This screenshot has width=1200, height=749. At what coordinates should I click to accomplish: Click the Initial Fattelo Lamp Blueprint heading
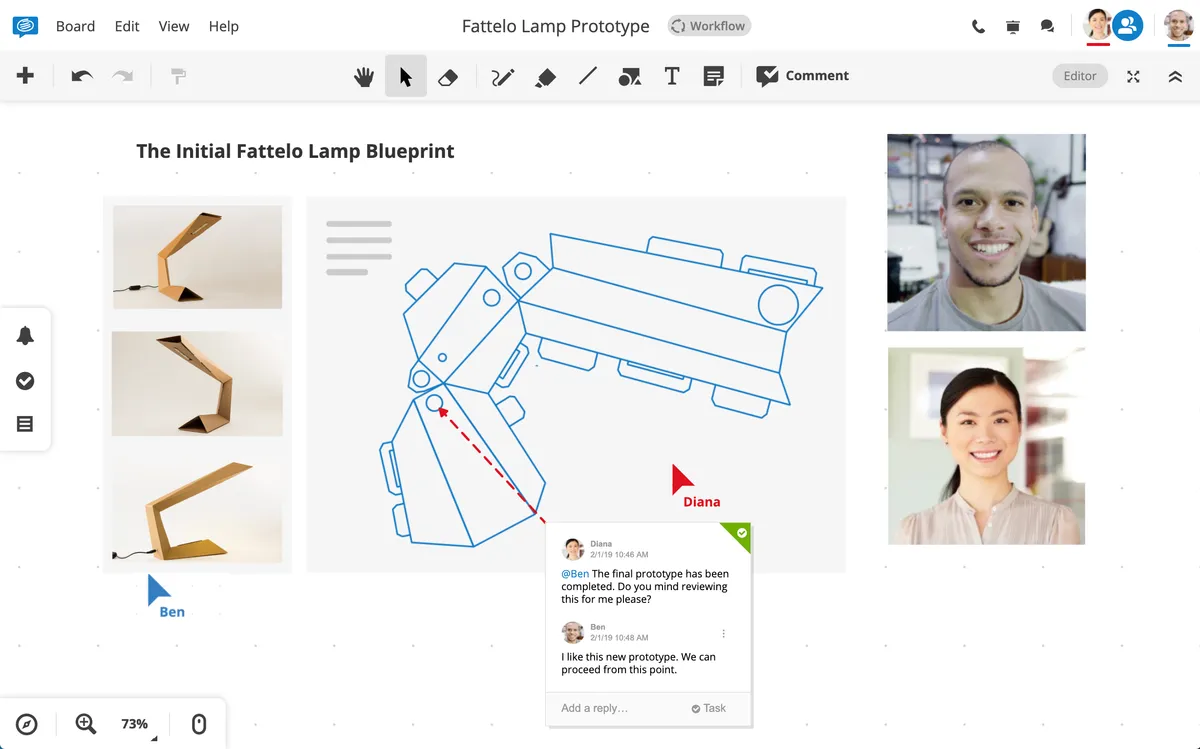[x=295, y=151]
